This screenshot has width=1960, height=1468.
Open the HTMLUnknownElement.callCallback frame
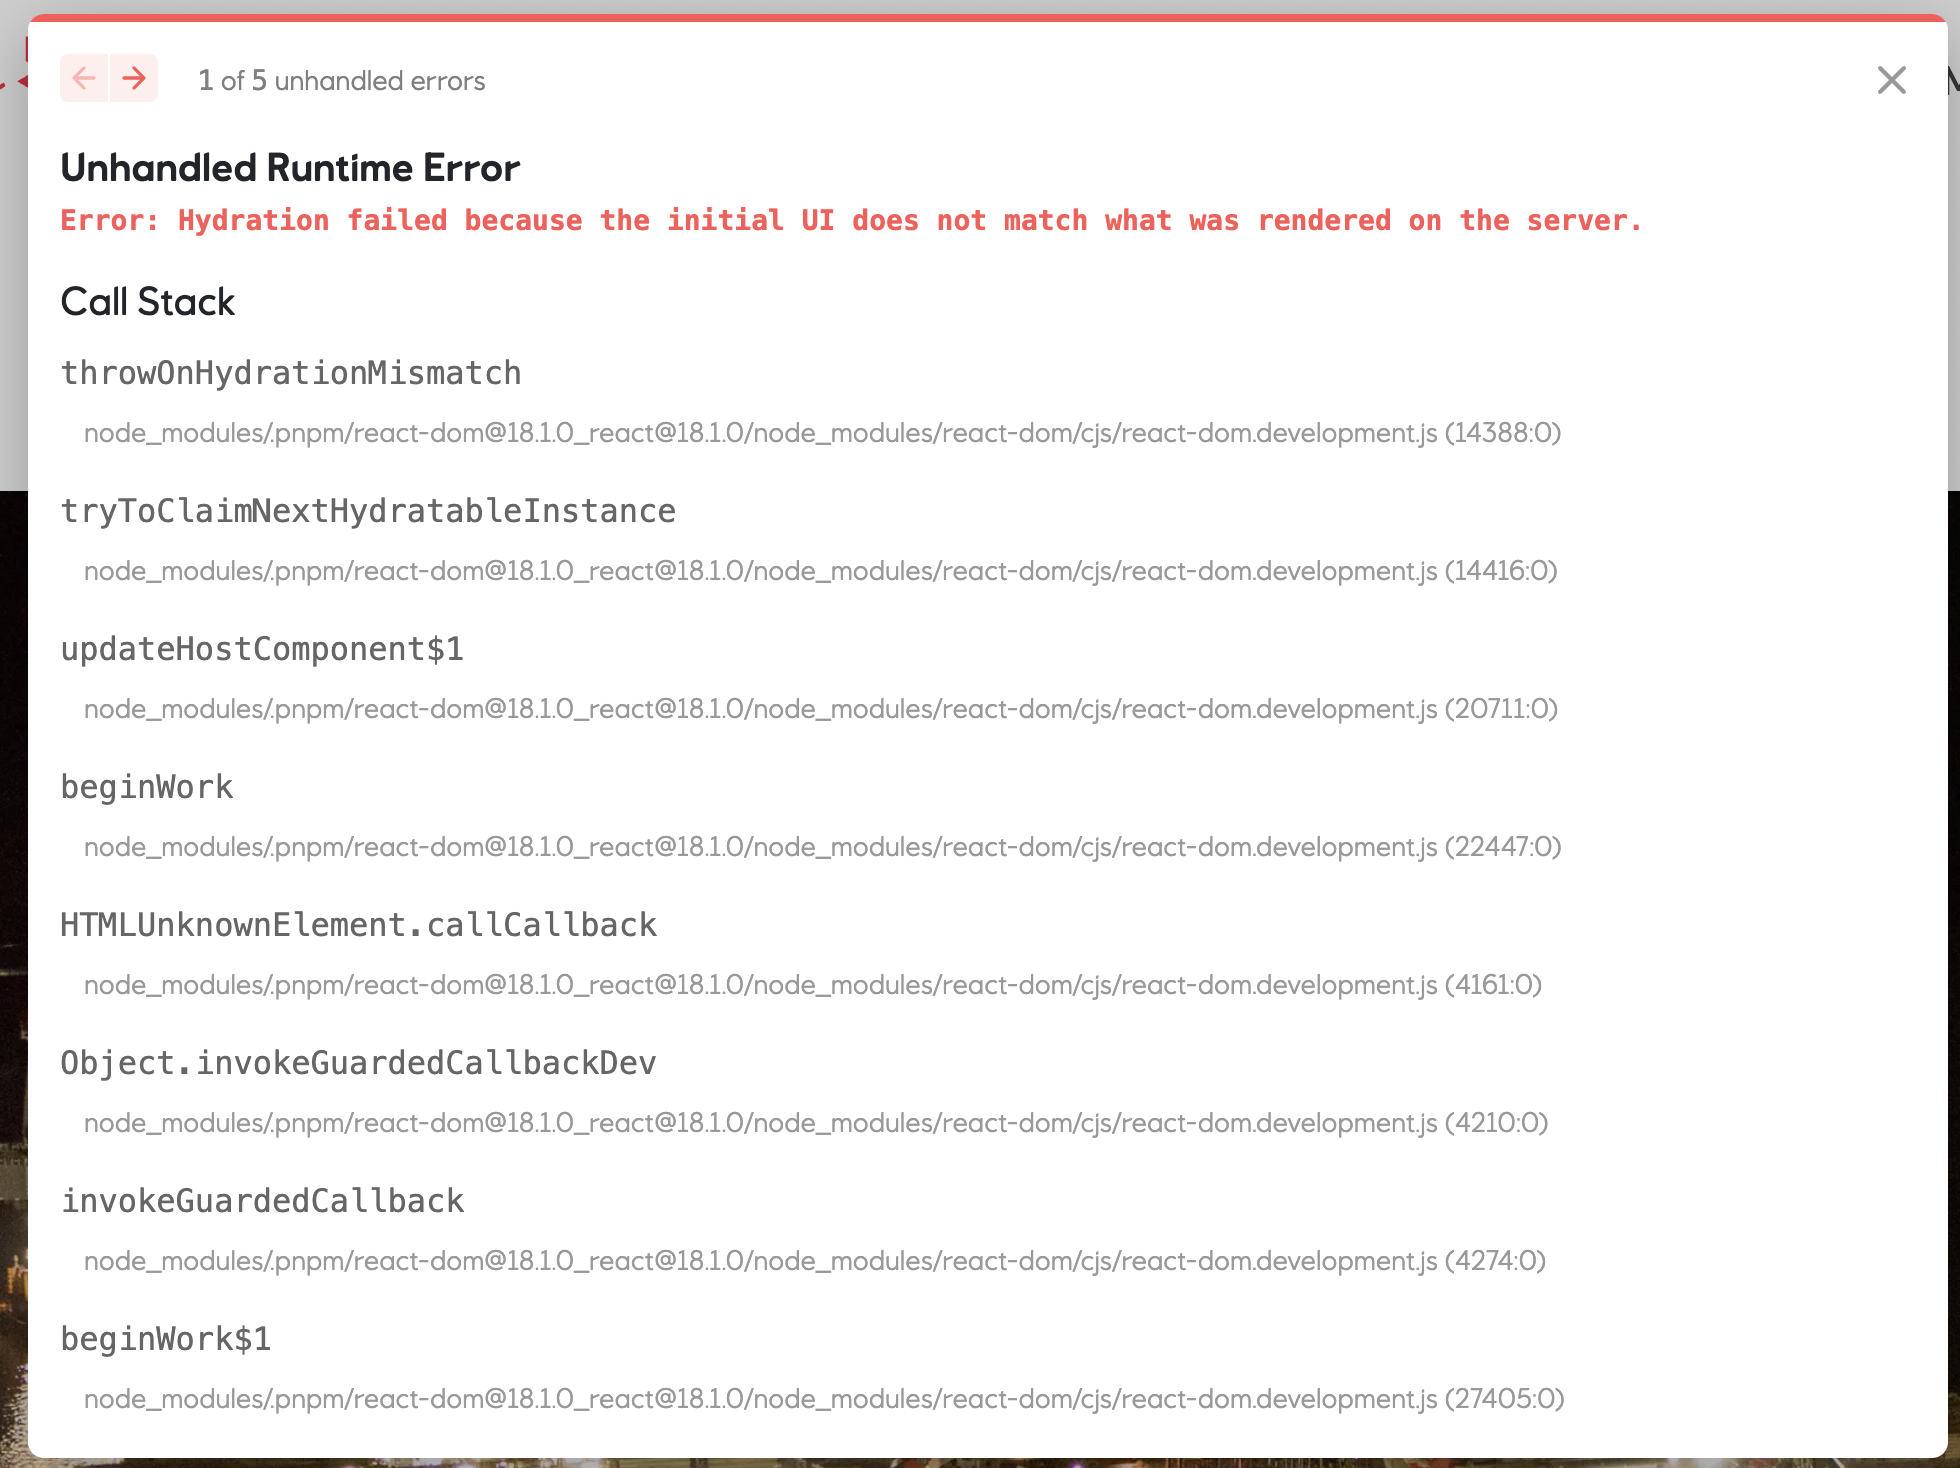pos(359,924)
